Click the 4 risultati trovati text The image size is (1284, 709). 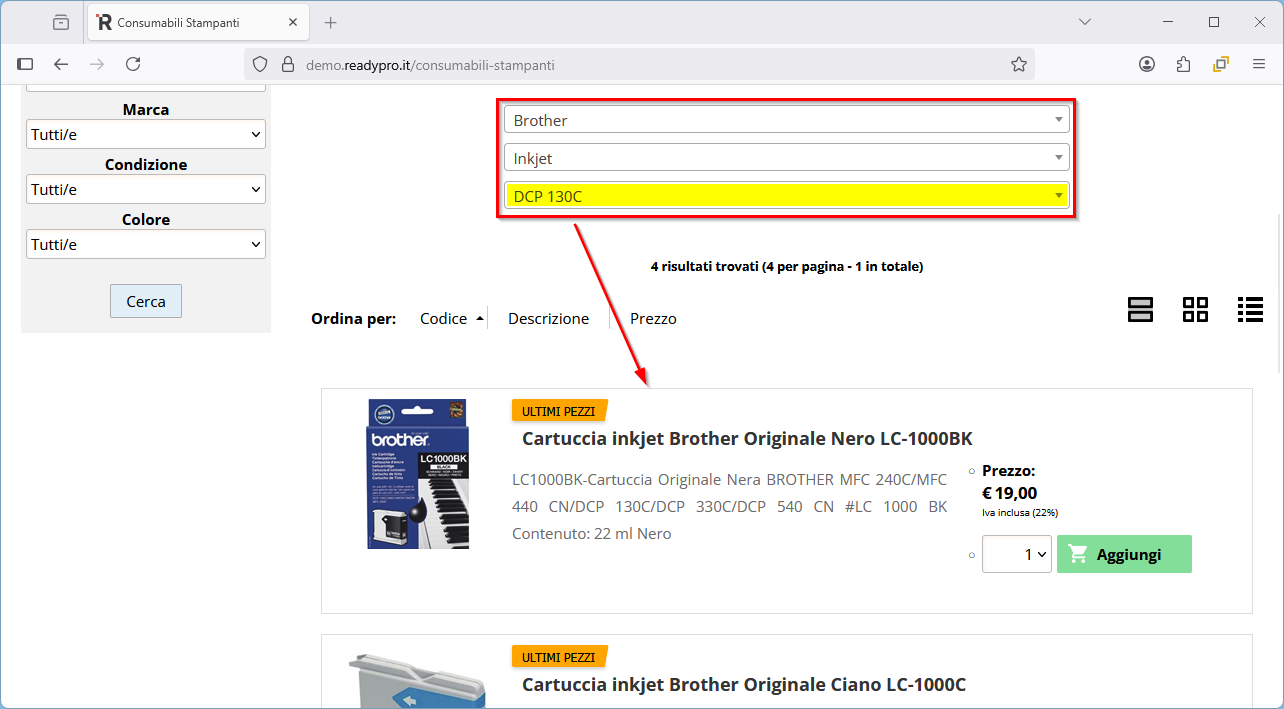(x=786, y=267)
